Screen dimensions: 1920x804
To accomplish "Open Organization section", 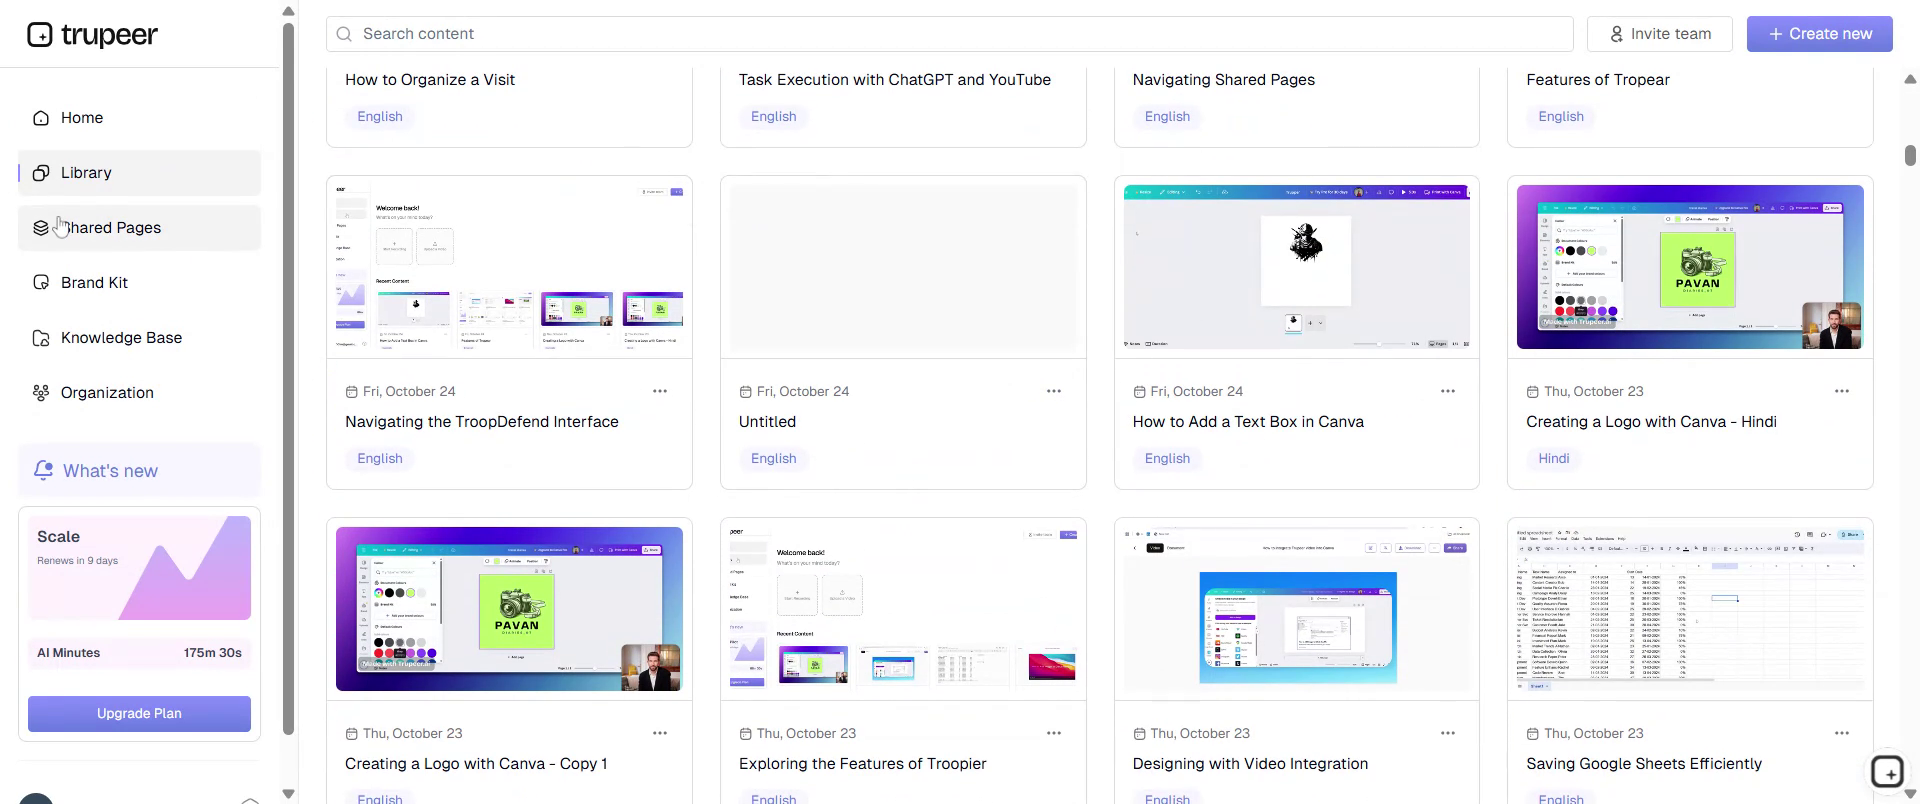I will pyautogui.click(x=139, y=393).
